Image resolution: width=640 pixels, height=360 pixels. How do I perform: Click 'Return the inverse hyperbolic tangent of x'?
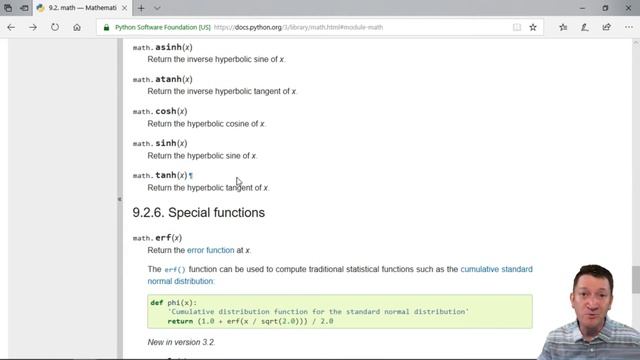click(x=222, y=91)
